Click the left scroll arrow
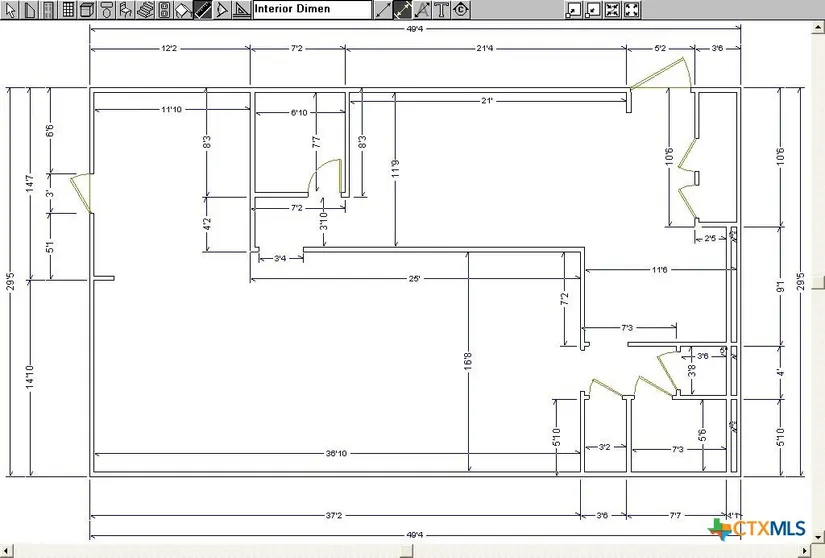This screenshot has width=825, height=558. 5,551
